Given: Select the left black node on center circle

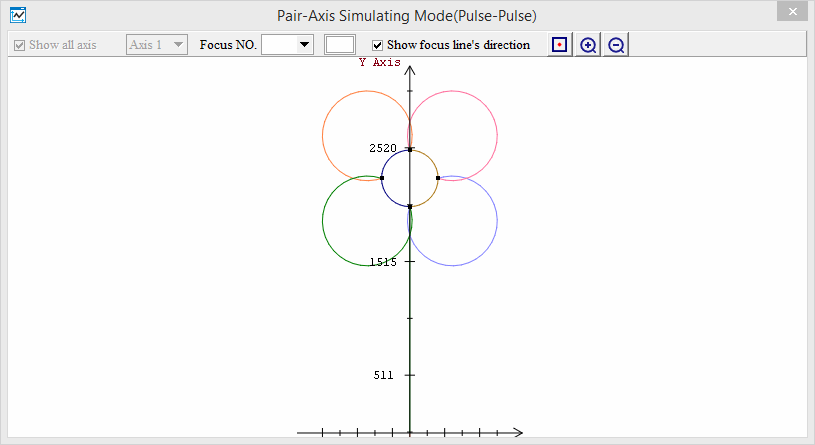Looking at the screenshot, I should (382, 178).
